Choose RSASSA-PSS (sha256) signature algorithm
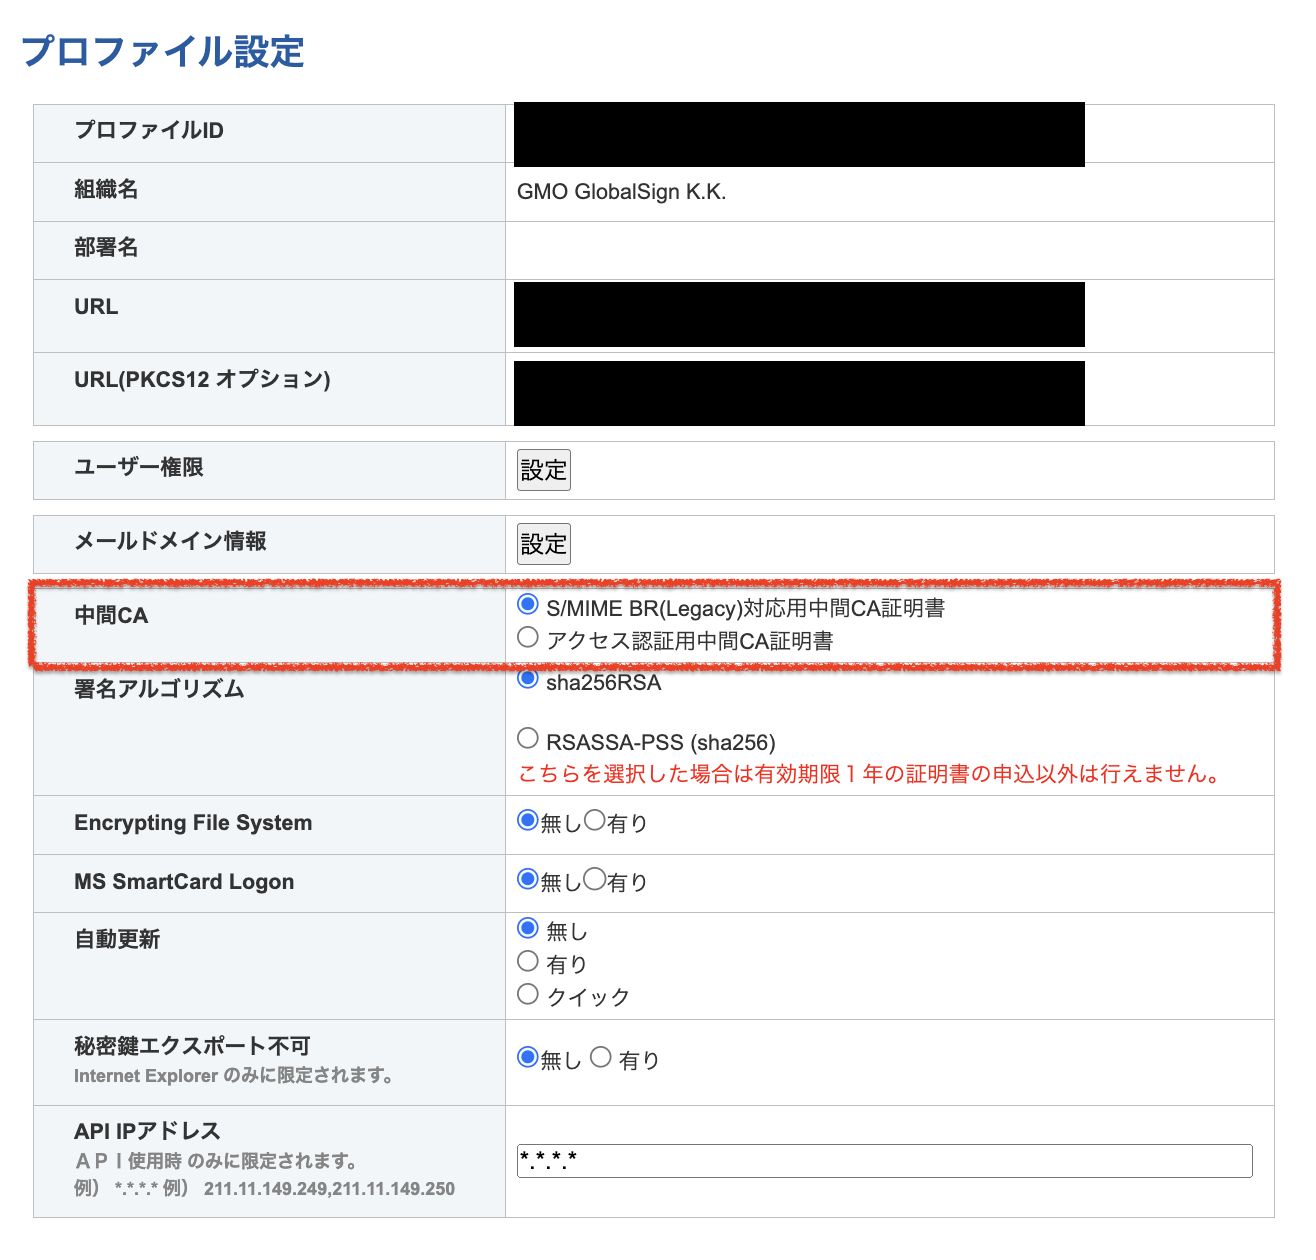Image resolution: width=1316 pixels, height=1260 pixels. coord(528,739)
